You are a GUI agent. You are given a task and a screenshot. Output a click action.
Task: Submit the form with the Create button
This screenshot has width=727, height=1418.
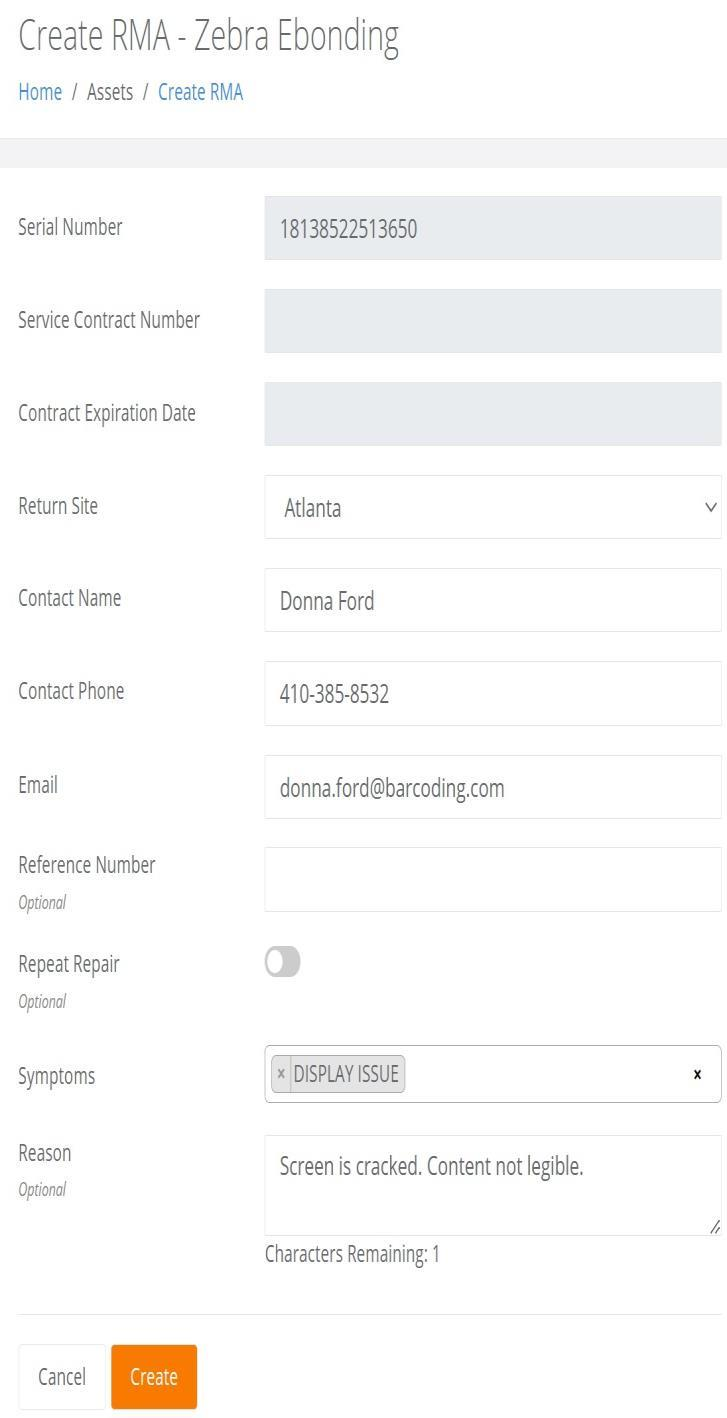click(x=154, y=1377)
